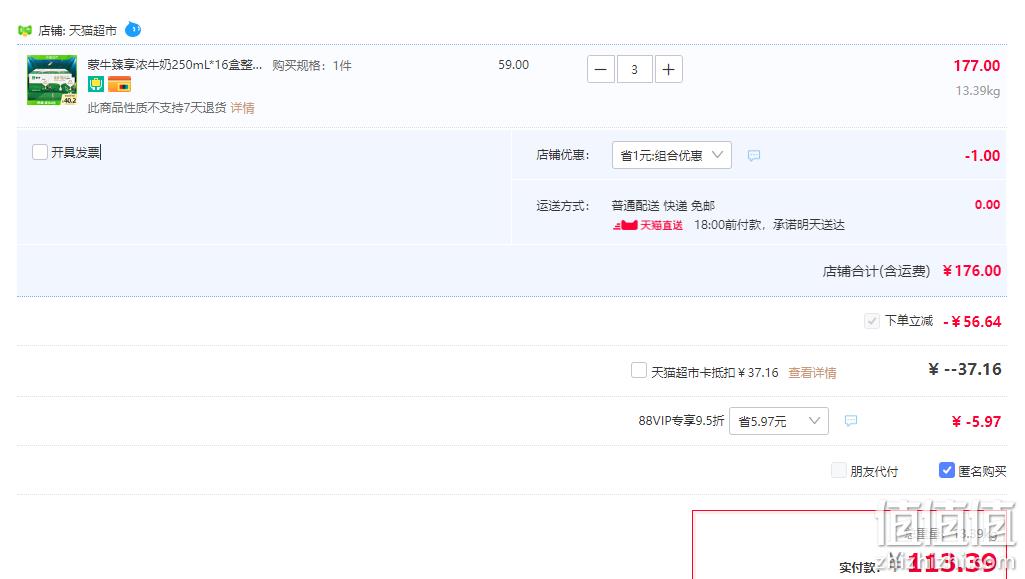Screen dimensions: 1025x579
Task: Open the 省1元:组合优惠 dropdown
Action: [671, 156]
